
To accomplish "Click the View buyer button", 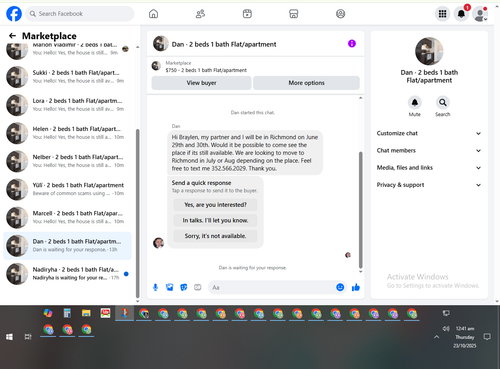I will pyautogui.click(x=201, y=83).
